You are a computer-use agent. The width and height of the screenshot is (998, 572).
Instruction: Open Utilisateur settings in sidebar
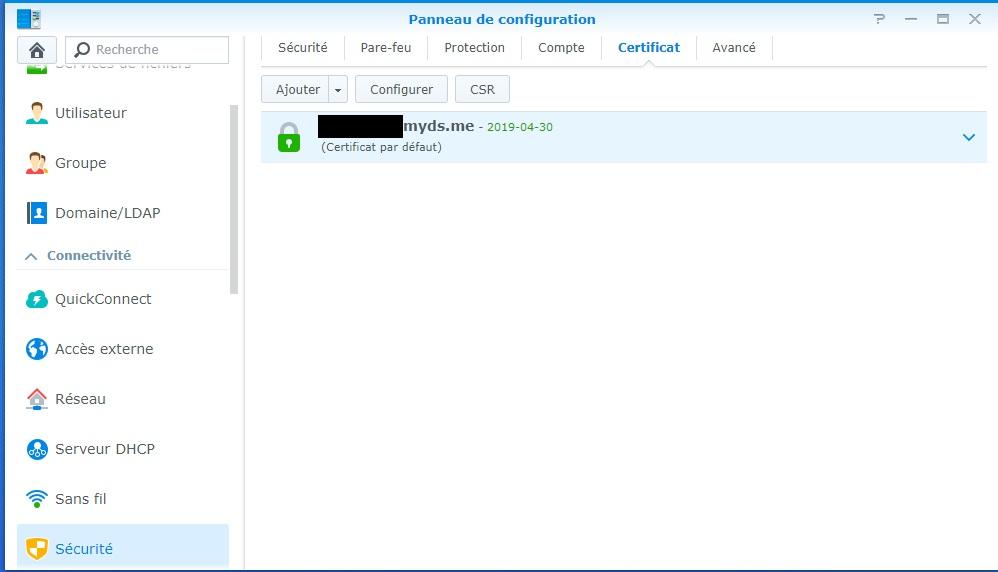click(x=123, y=113)
